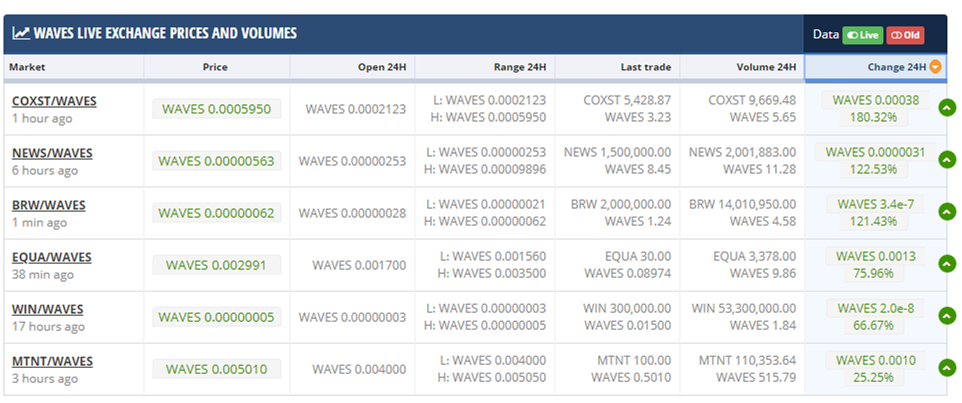Screen dimensions: 962x403
Task: Click volume NEWS 2,001,883.00
Action: tap(742, 152)
